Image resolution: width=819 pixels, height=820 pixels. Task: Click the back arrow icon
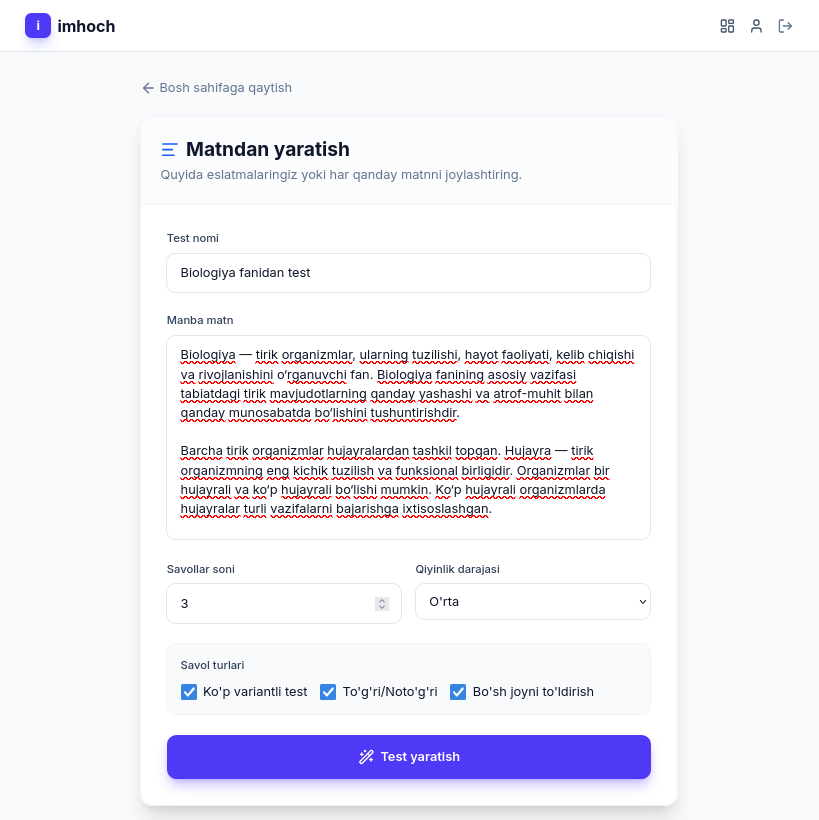point(148,88)
